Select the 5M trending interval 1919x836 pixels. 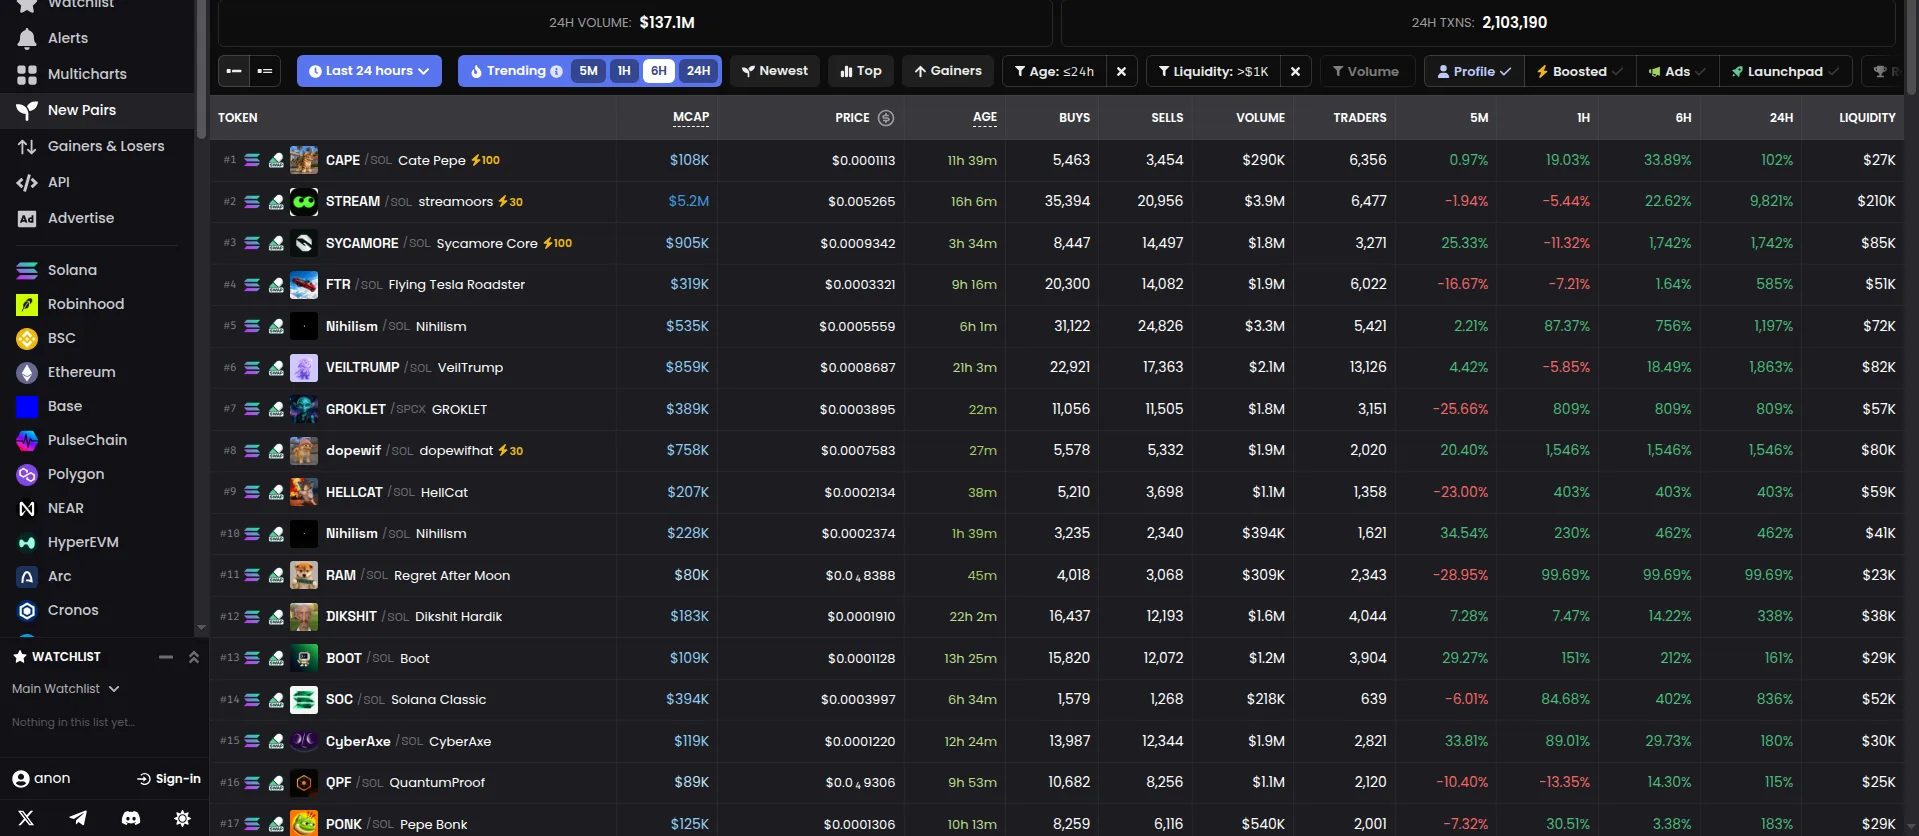click(588, 71)
